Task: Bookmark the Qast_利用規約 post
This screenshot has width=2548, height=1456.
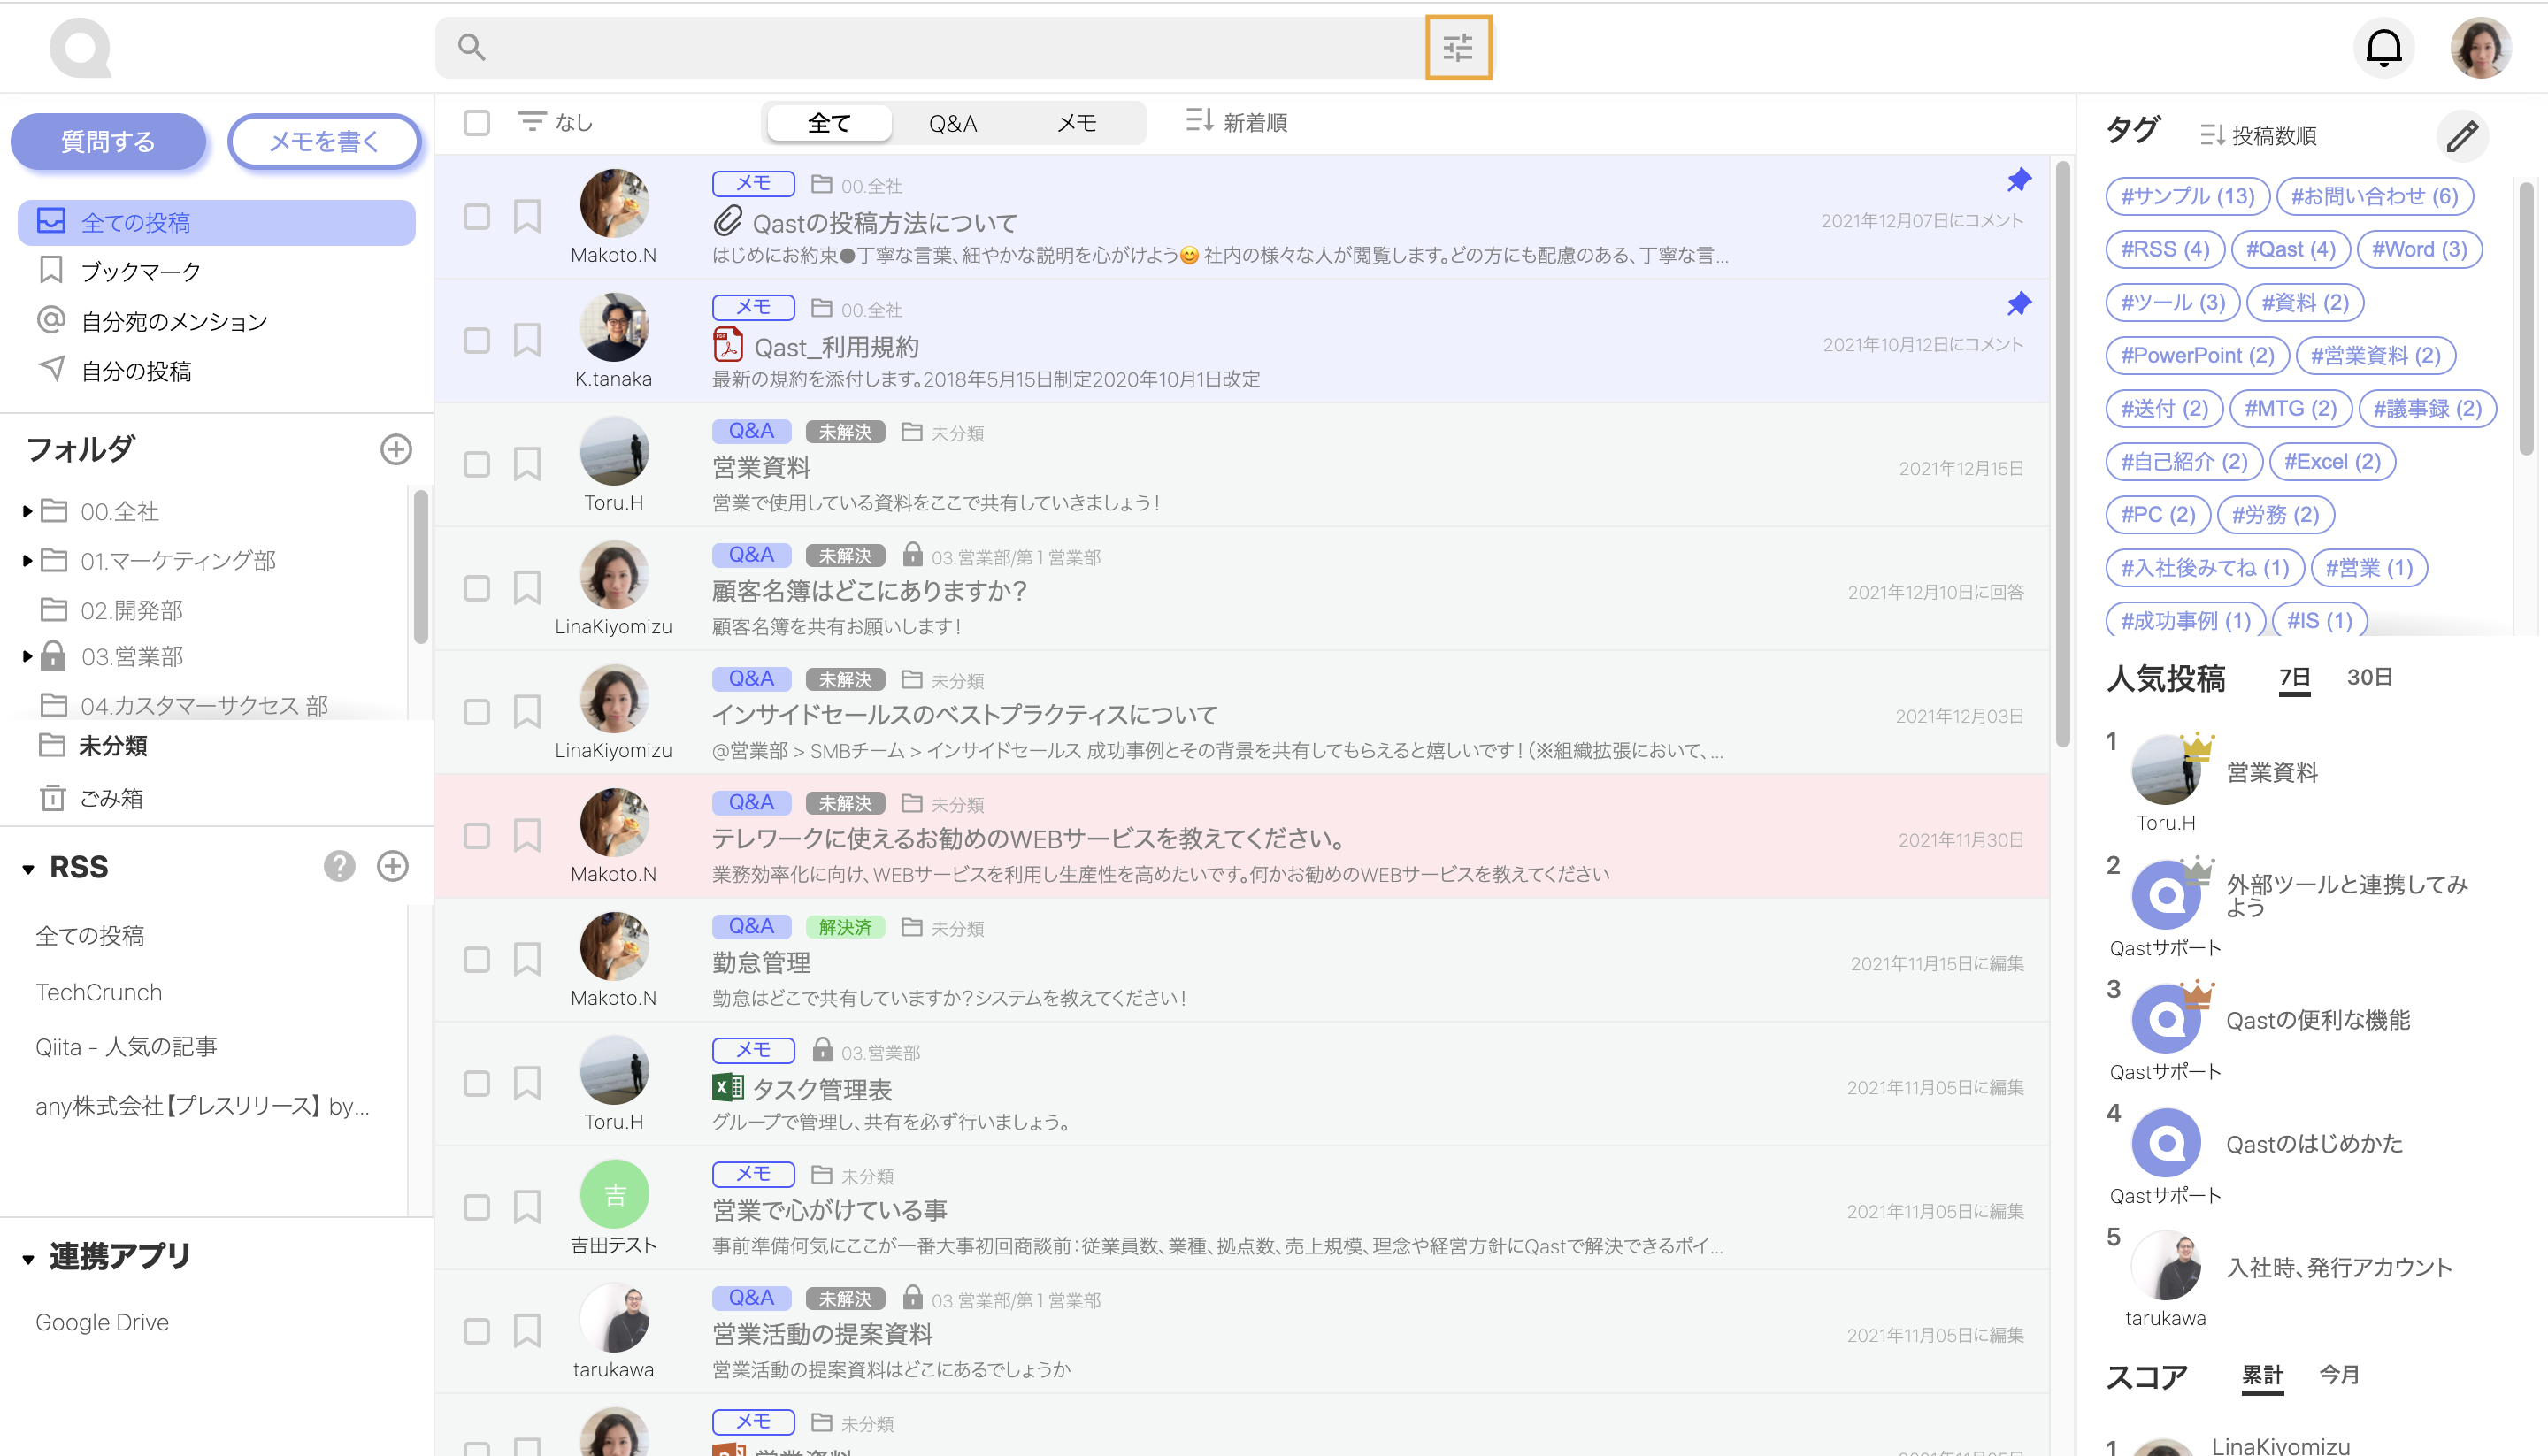Action: [x=527, y=340]
